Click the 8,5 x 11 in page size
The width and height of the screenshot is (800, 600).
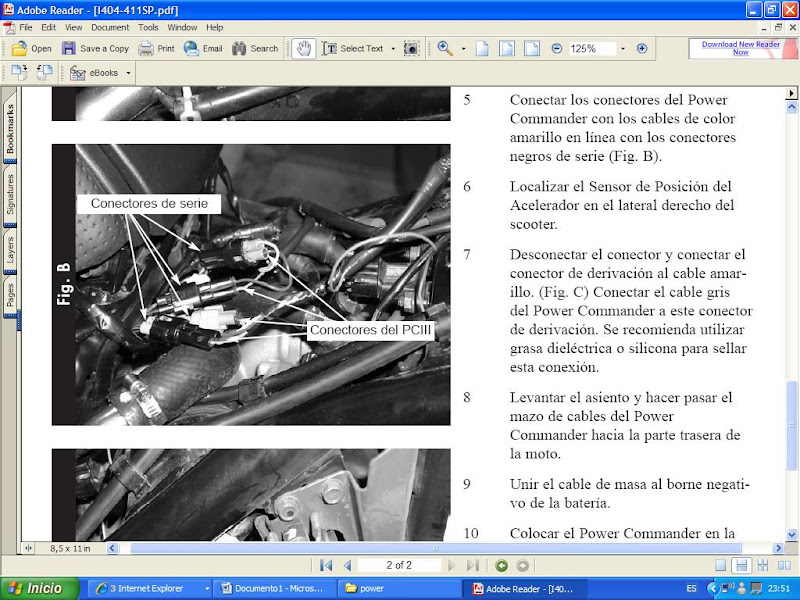pos(70,548)
